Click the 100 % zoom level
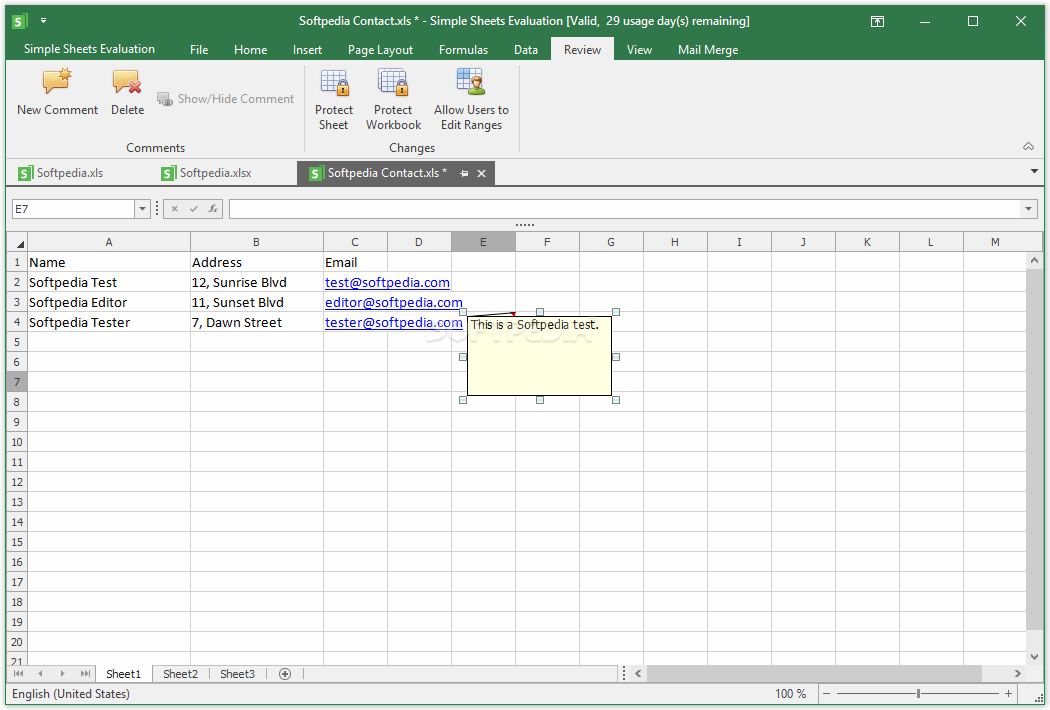 coord(790,694)
